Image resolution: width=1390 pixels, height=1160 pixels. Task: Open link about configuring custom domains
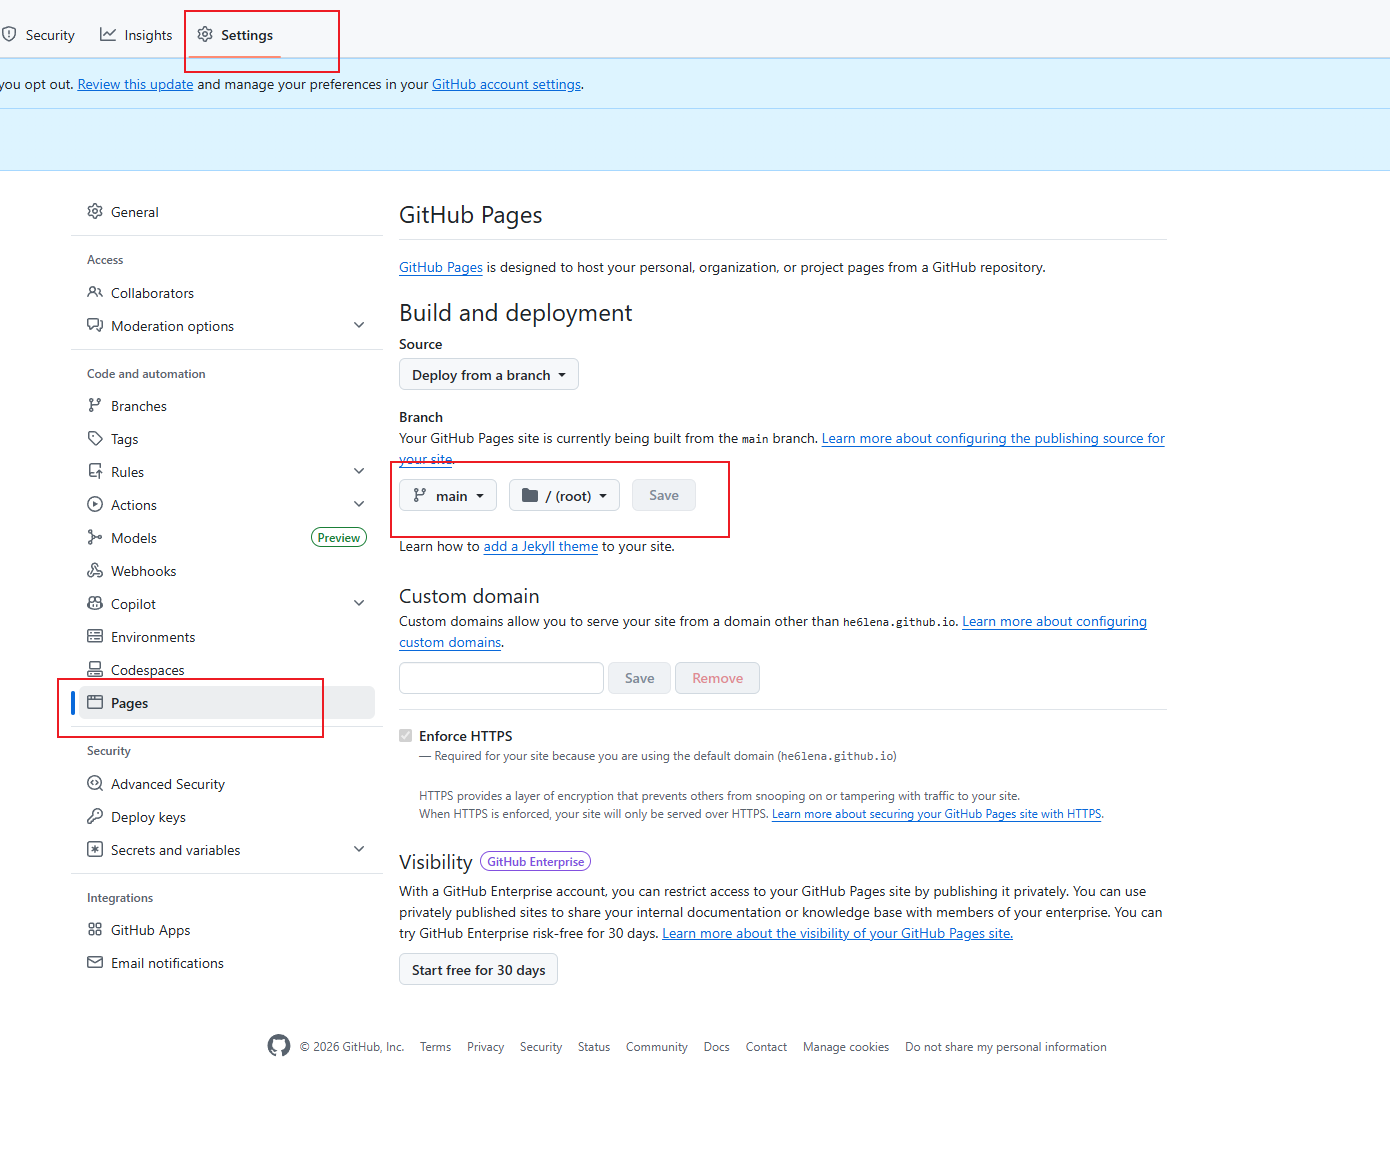click(1054, 622)
